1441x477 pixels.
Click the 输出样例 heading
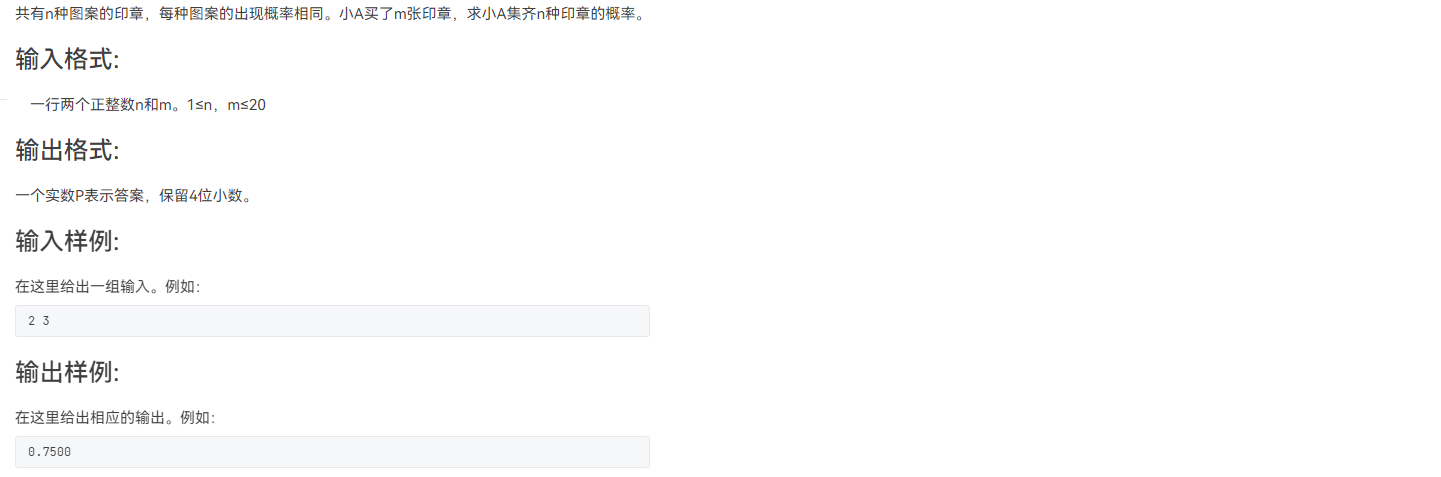point(67,373)
